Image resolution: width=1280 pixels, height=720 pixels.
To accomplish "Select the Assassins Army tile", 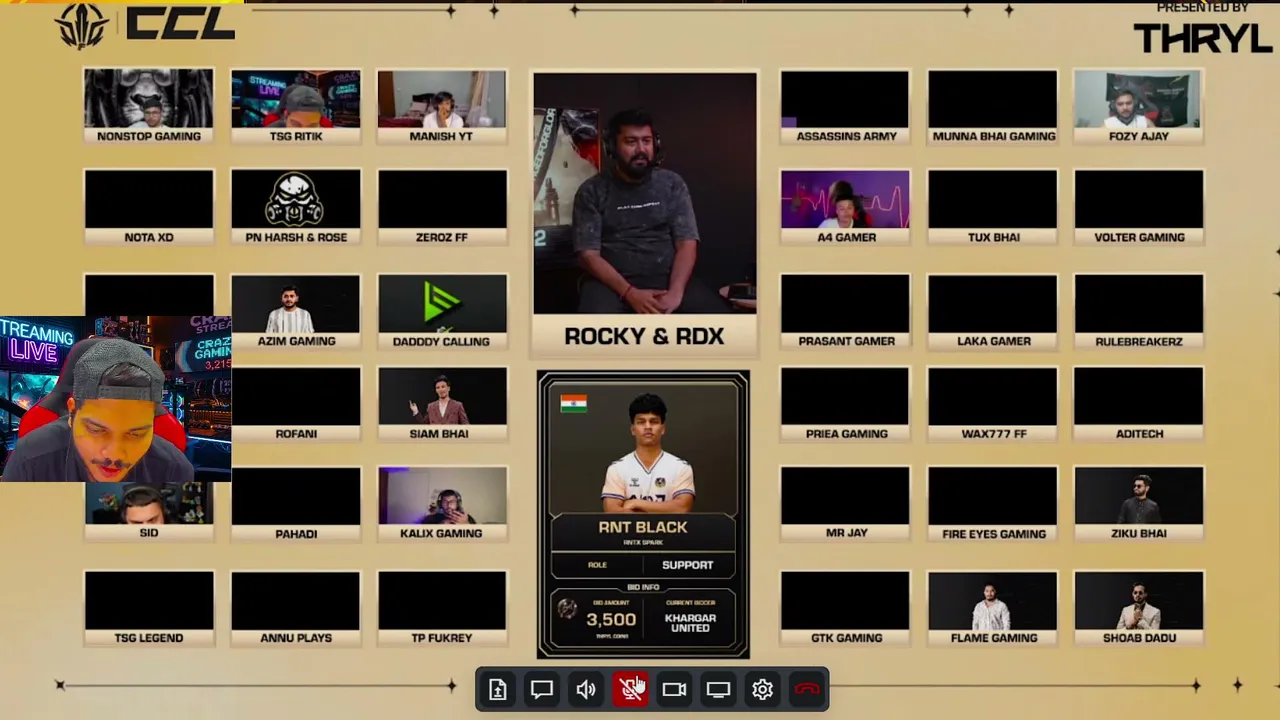I will [x=846, y=106].
